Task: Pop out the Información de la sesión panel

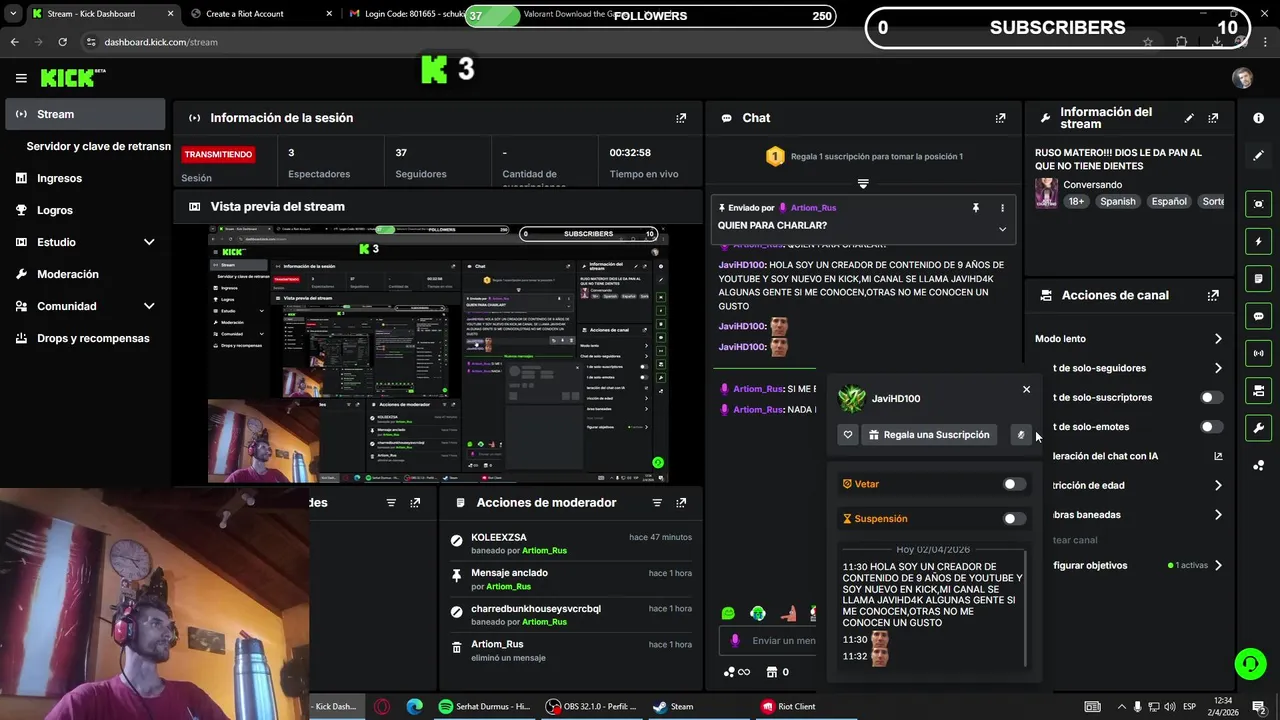Action: pyautogui.click(x=681, y=118)
